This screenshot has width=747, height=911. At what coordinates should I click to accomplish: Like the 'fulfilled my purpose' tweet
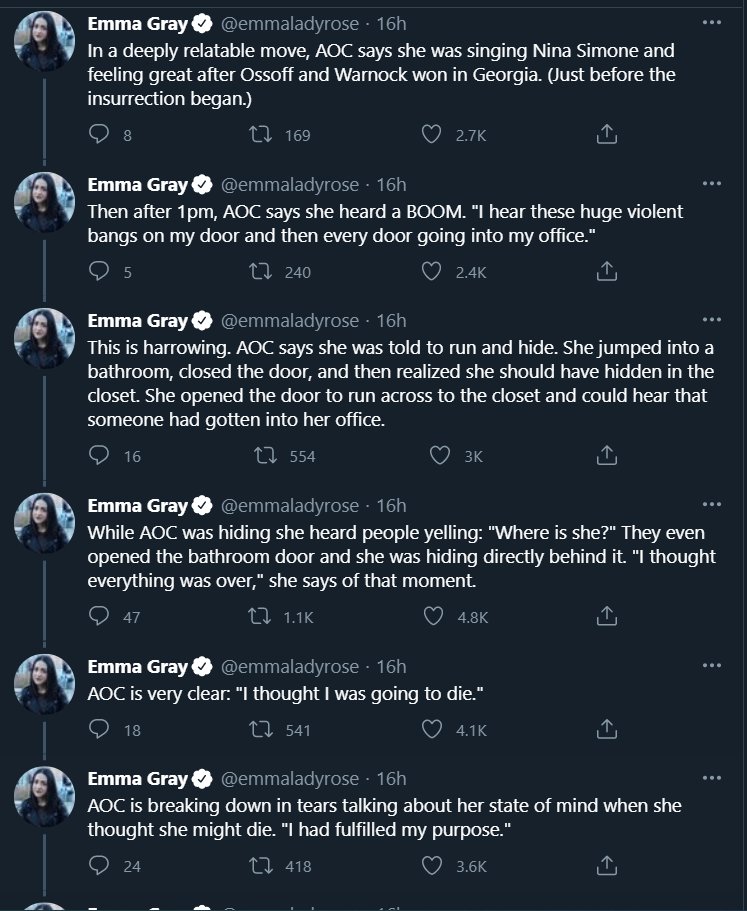[x=432, y=866]
